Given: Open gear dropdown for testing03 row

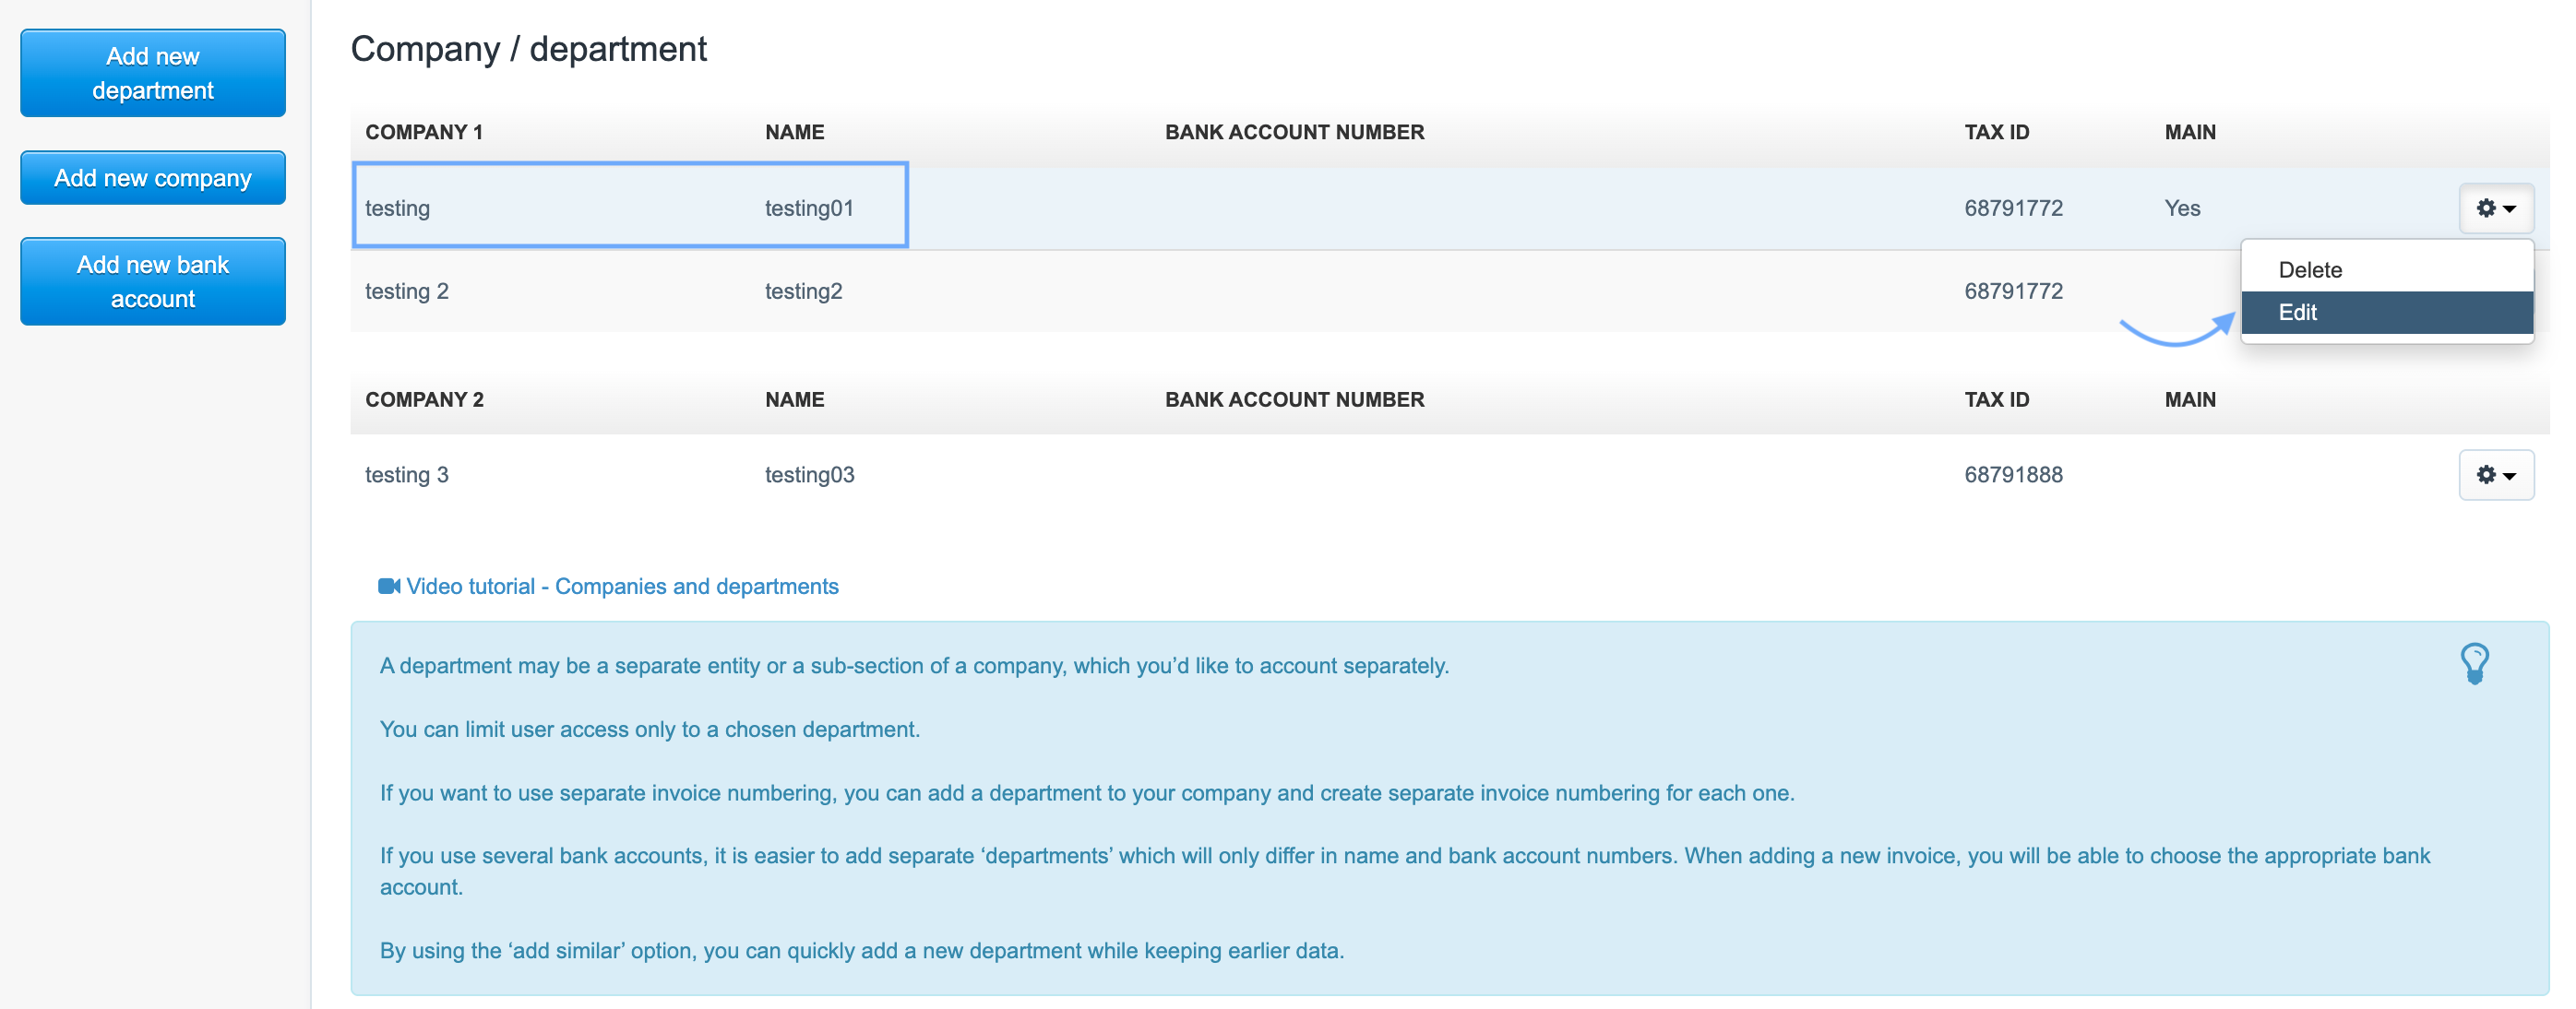Looking at the screenshot, I should coord(2495,475).
